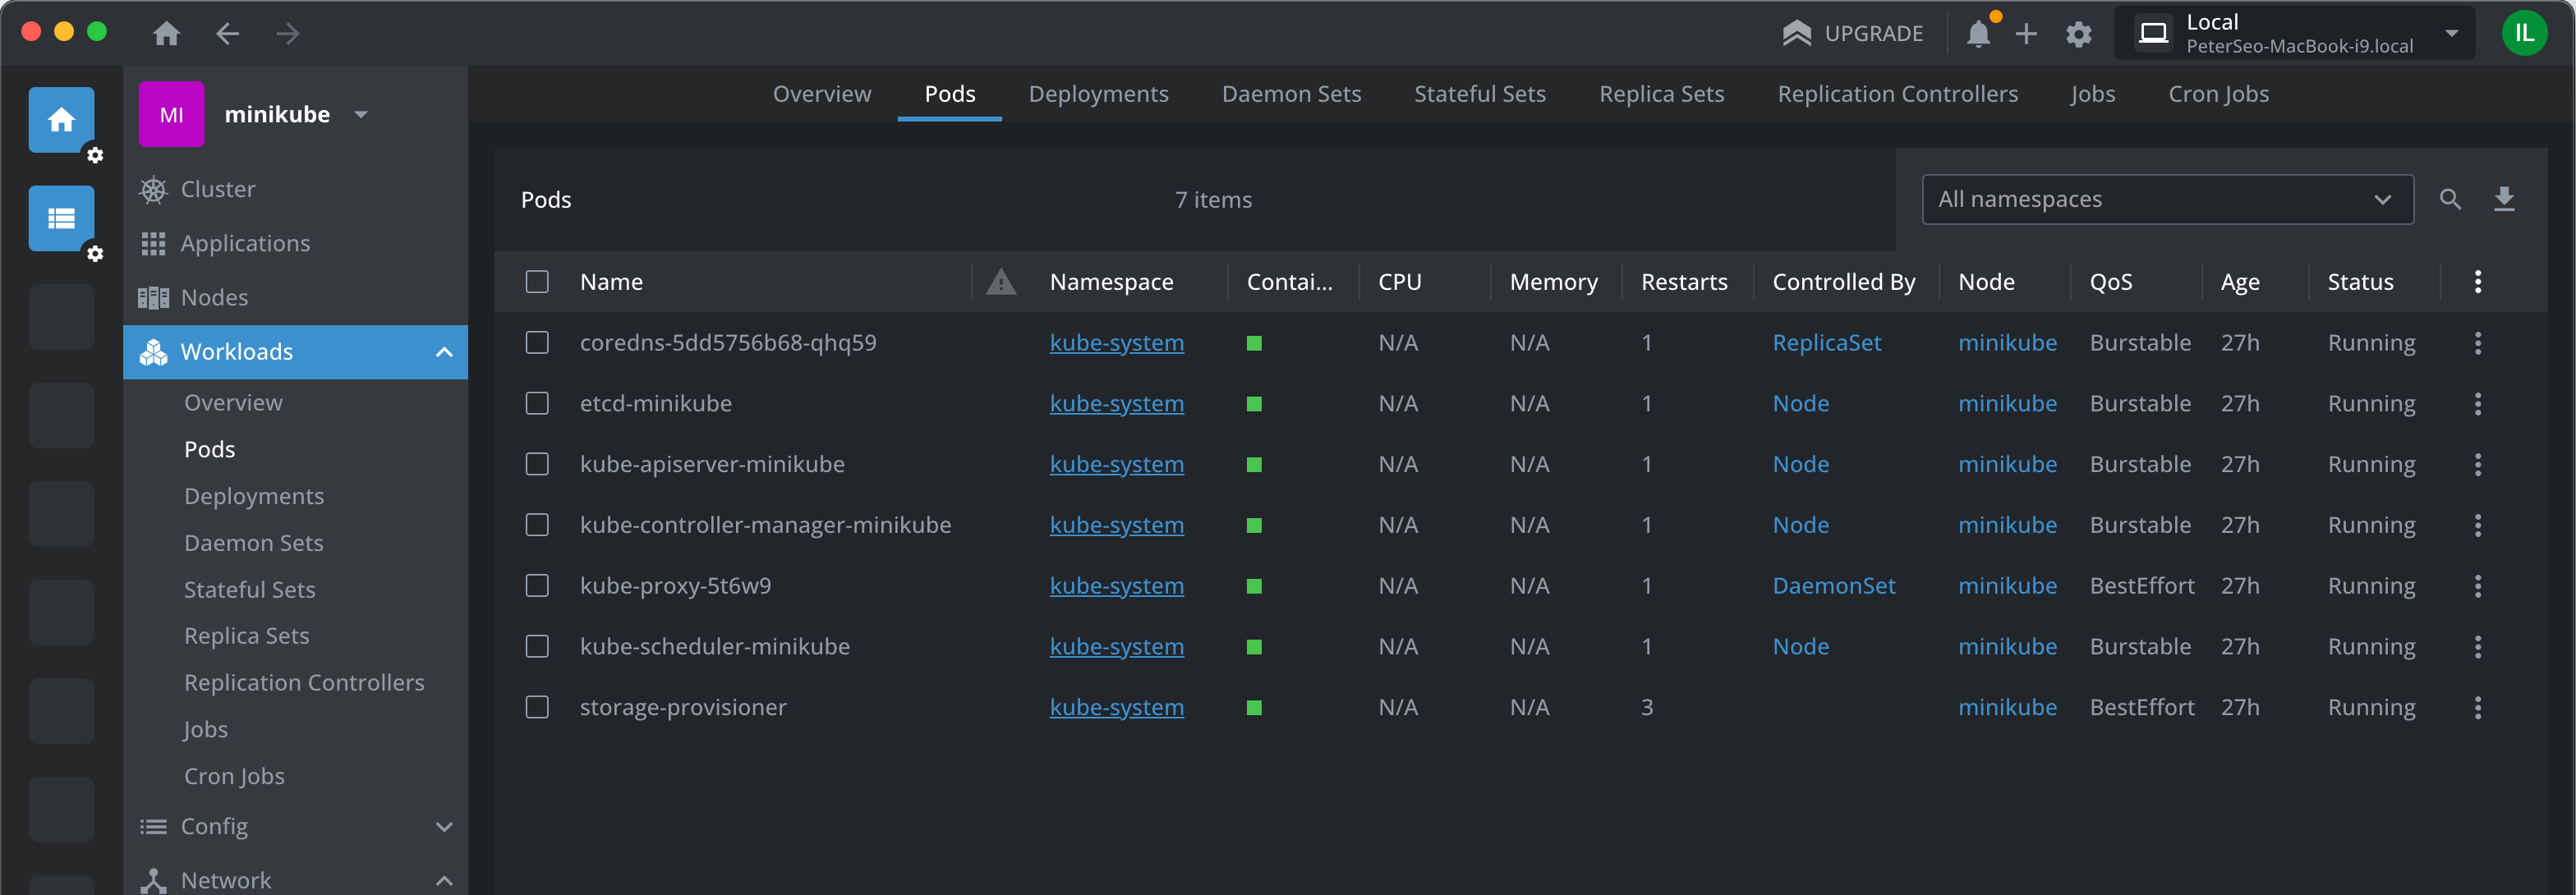Open three-dot menu for kube-proxy-5t6w9 row

tap(2477, 586)
